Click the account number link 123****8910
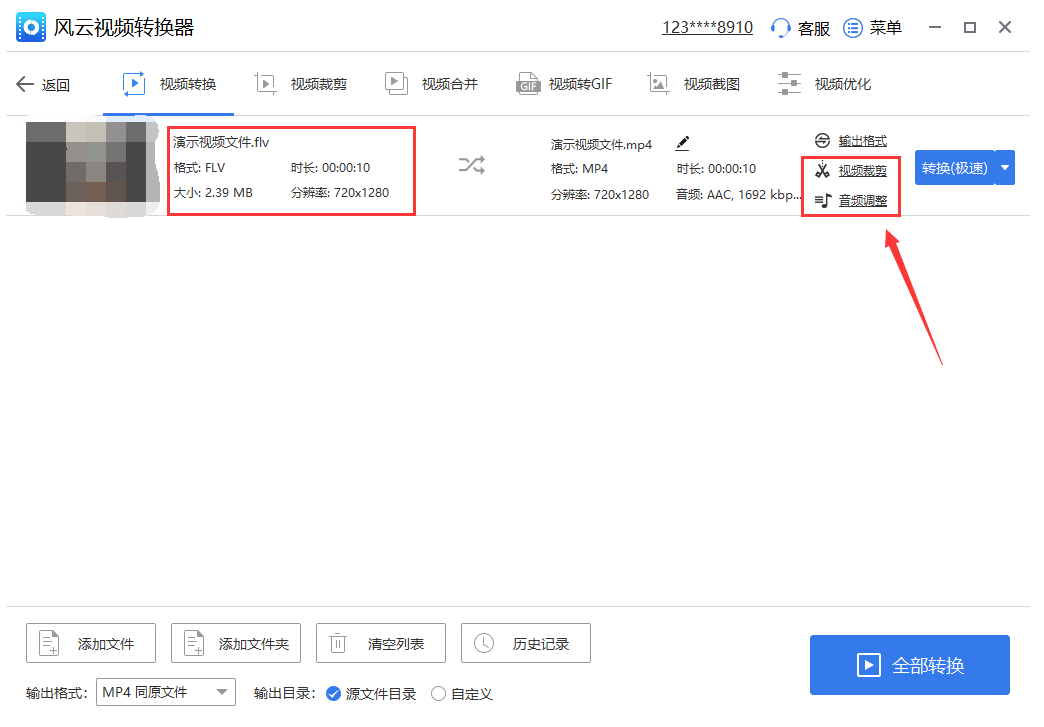The image size is (1044, 727). click(707, 28)
